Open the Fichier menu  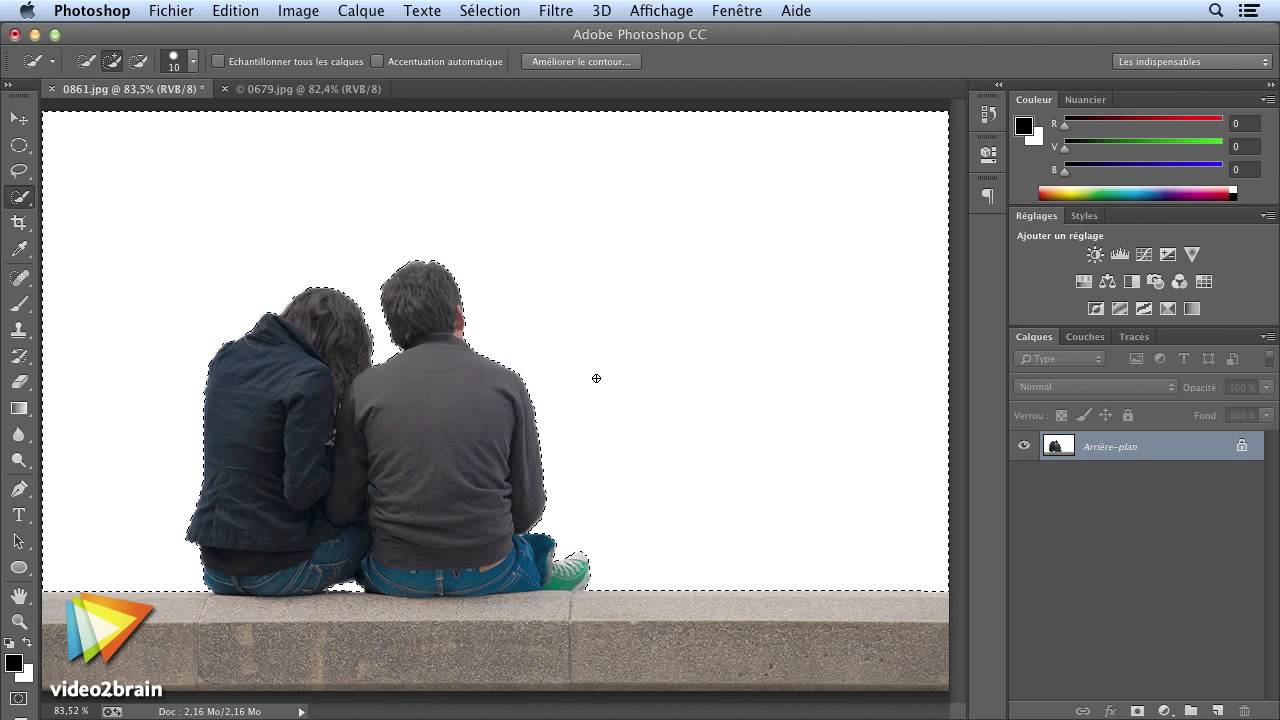pos(171,11)
